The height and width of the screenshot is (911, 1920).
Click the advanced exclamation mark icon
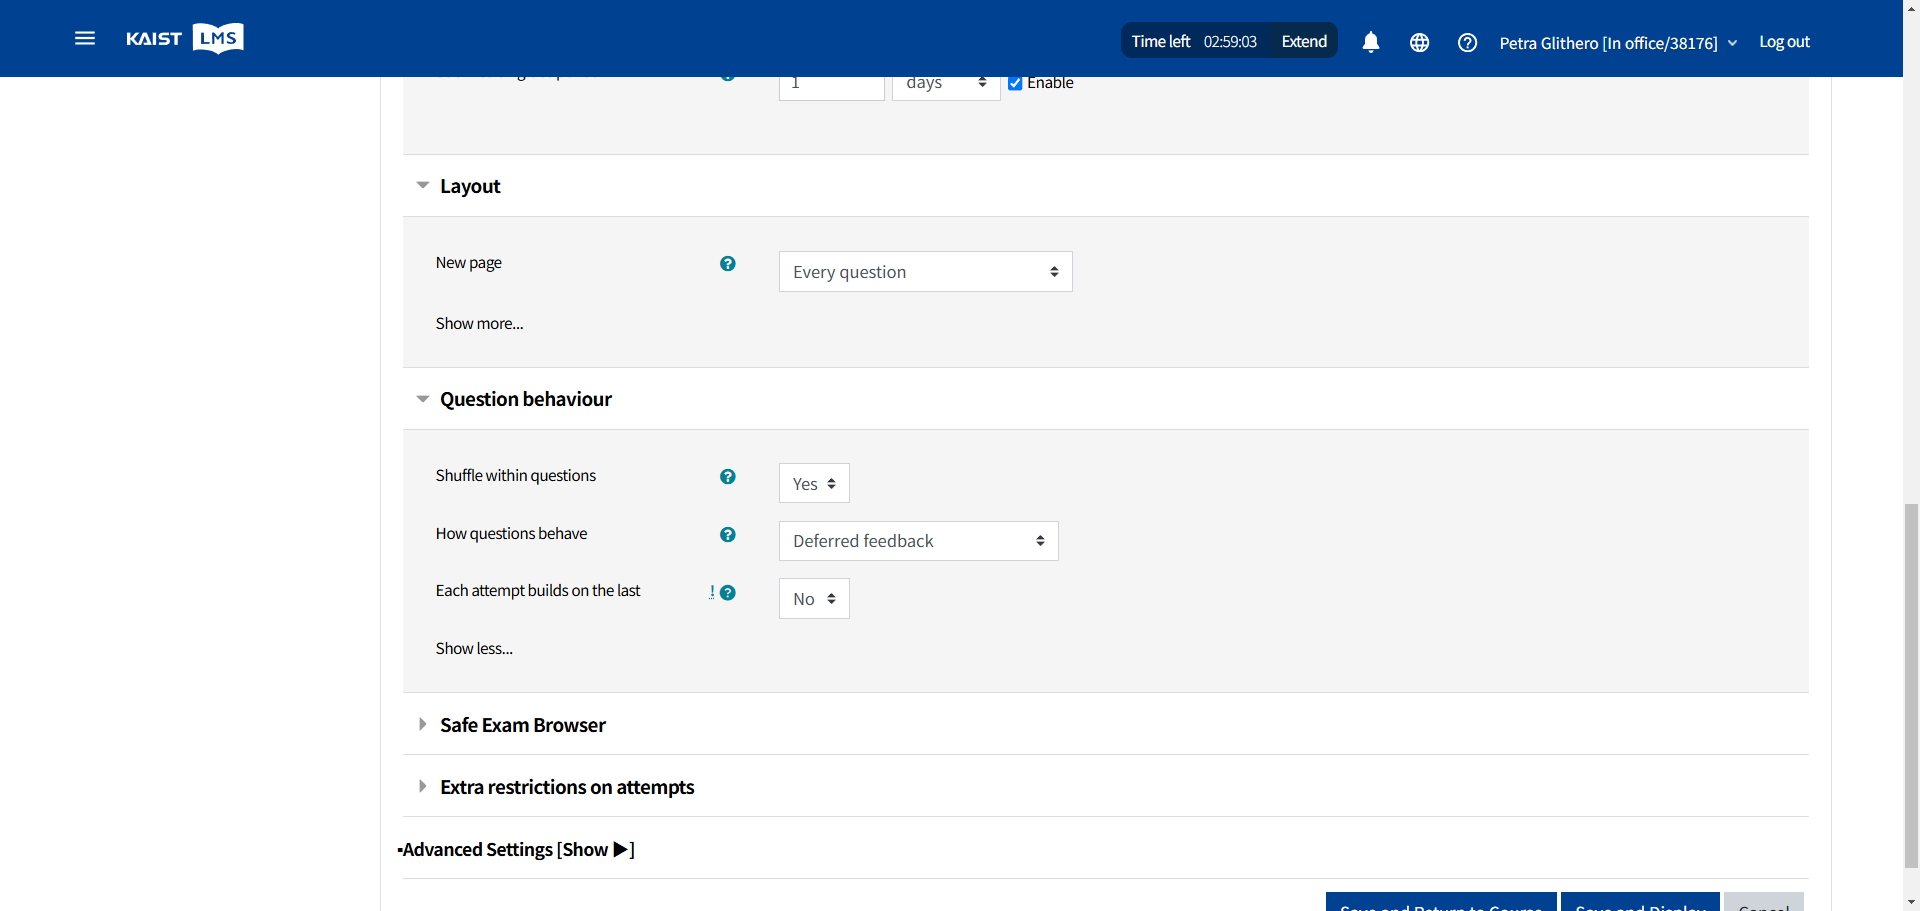pyautogui.click(x=712, y=592)
